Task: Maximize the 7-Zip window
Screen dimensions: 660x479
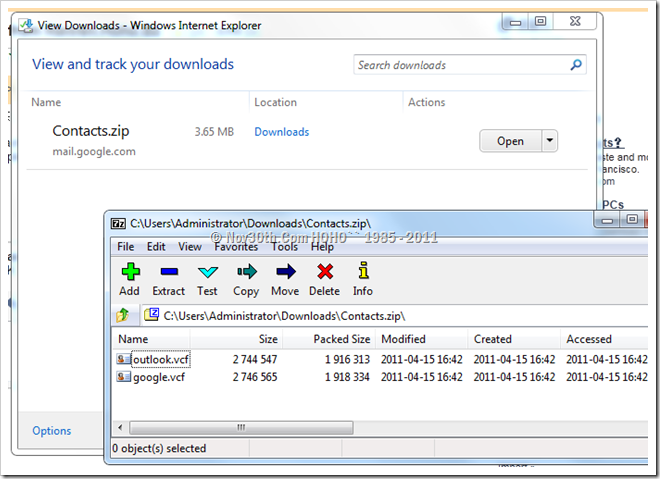Action: pos(632,219)
